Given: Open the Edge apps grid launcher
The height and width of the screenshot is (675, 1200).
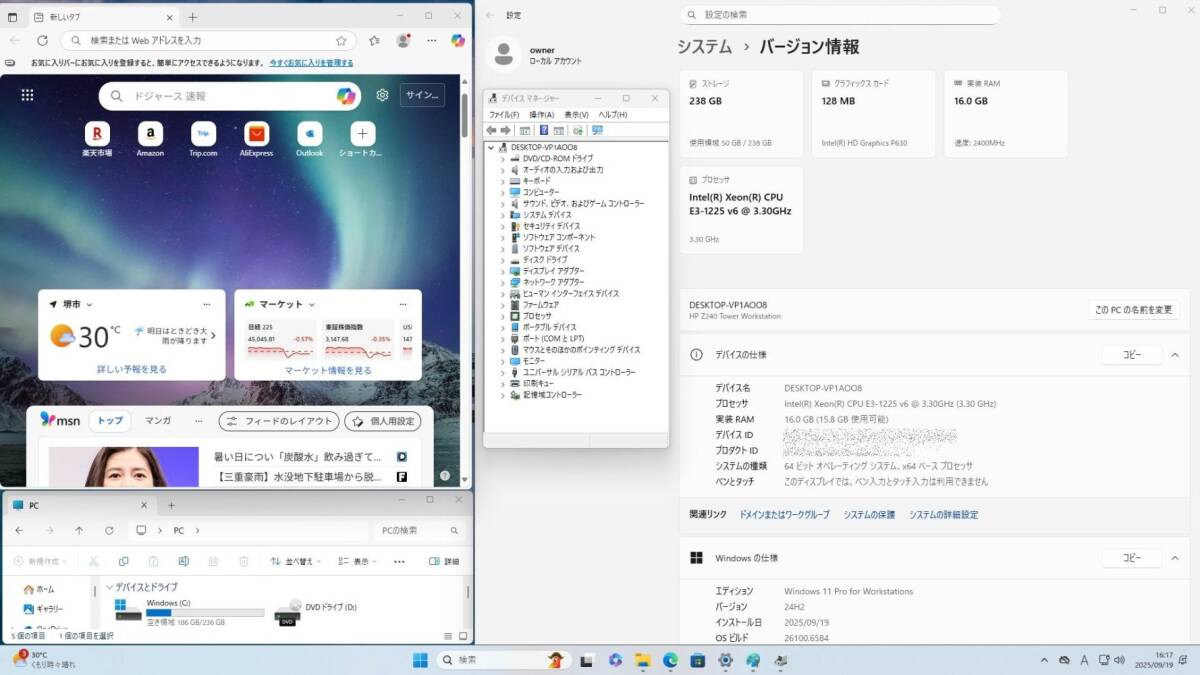Looking at the screenshot, I should pos(27,95).
